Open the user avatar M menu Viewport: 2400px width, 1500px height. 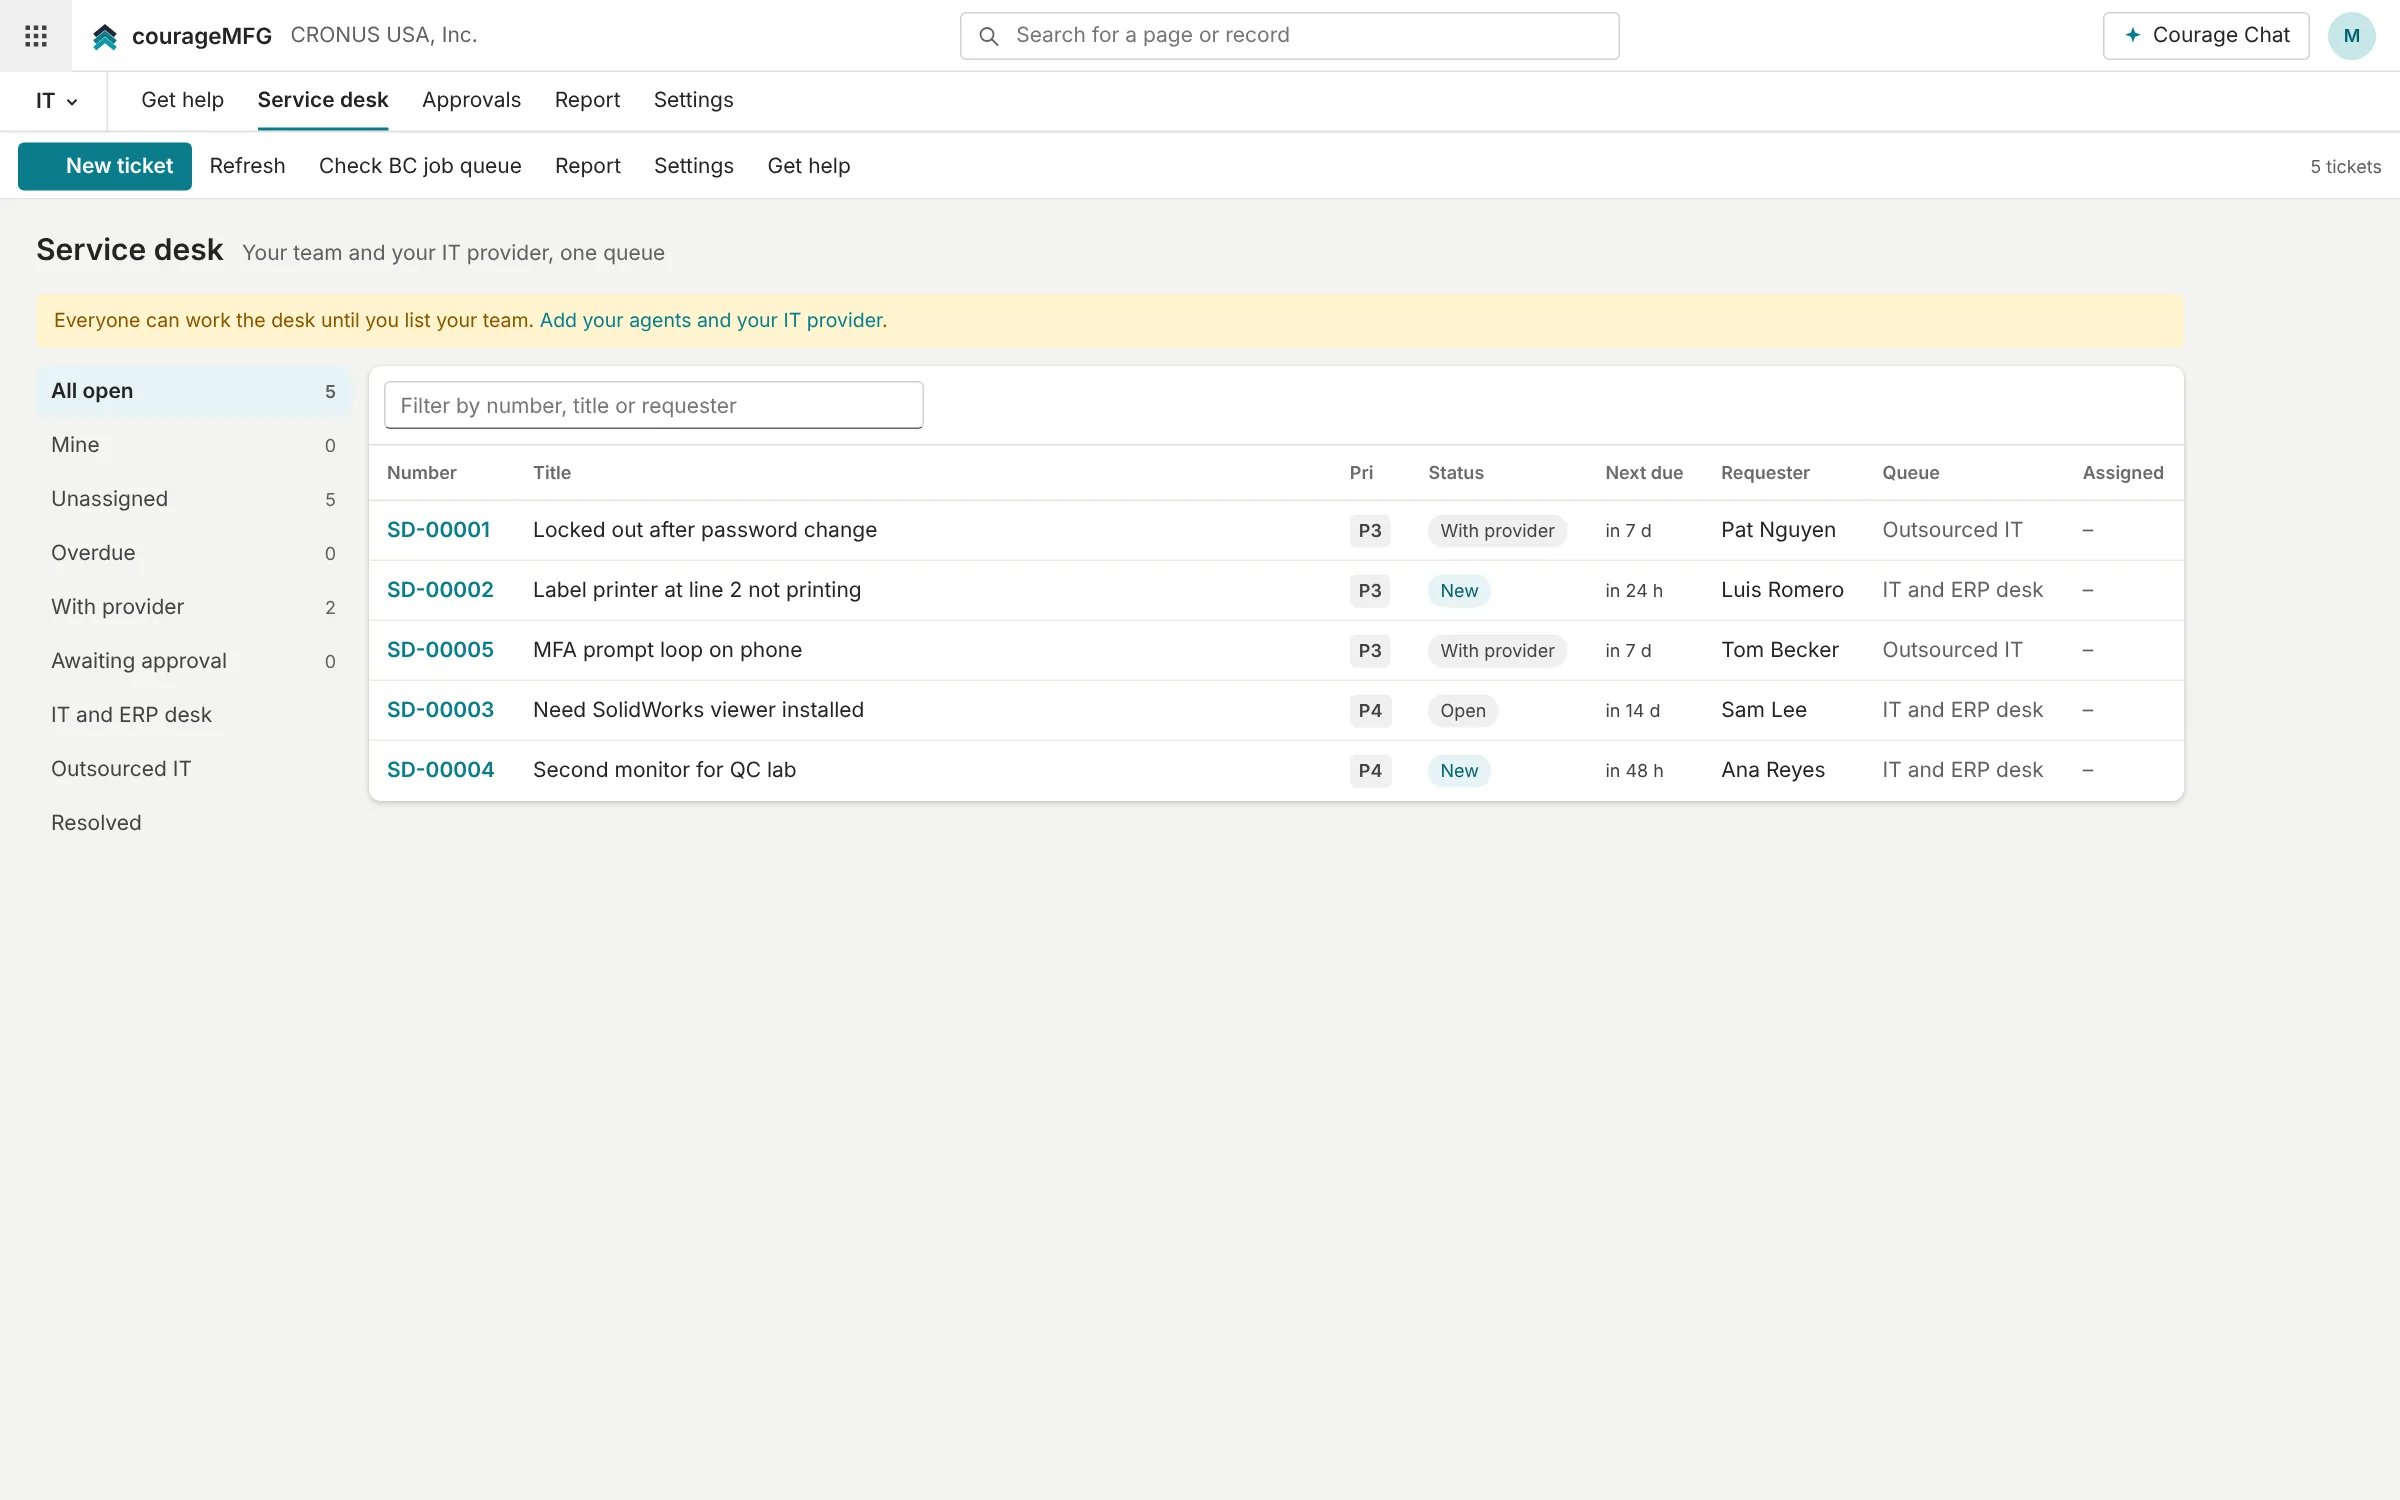pyautogui.click(x=2352, y=36)
